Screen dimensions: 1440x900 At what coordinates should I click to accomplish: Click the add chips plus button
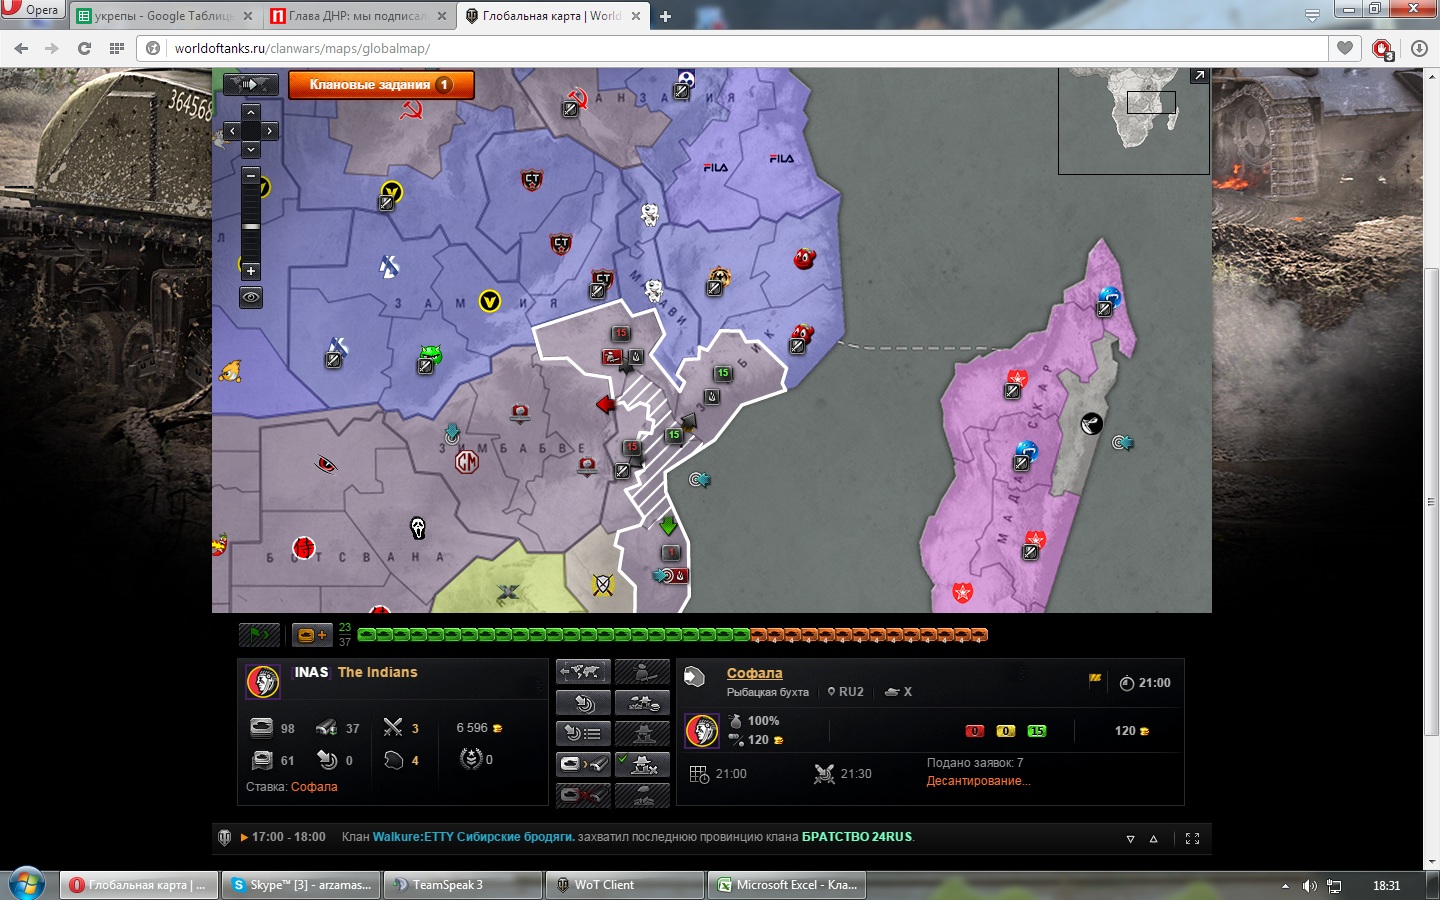[312, 634]
